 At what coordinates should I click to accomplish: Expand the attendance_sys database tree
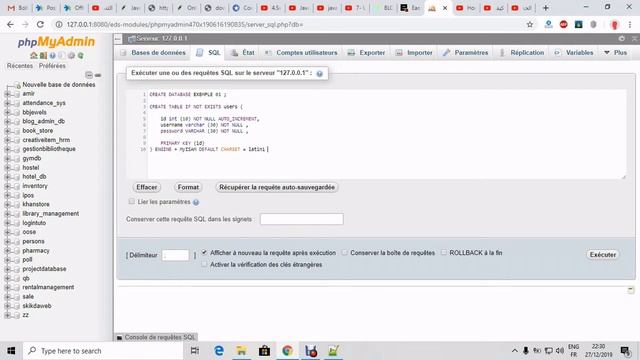[7, 103]
